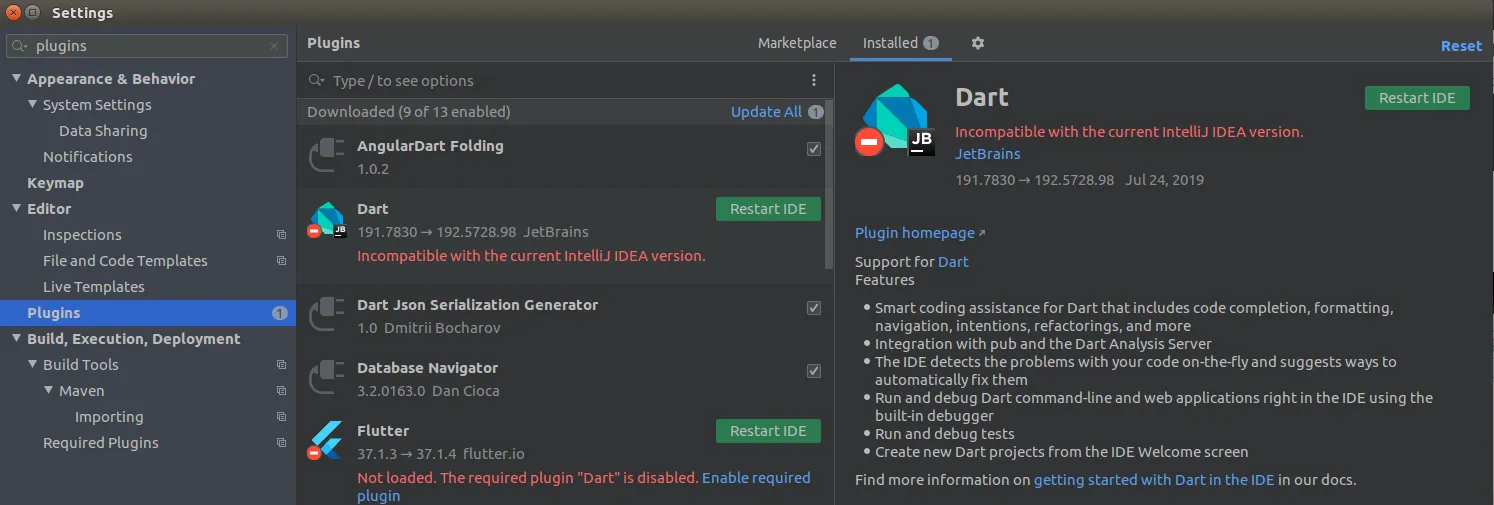Collapse the Editor section arrow
Image resolution: width=1494 pixels, height=505 pixels.
16,209
